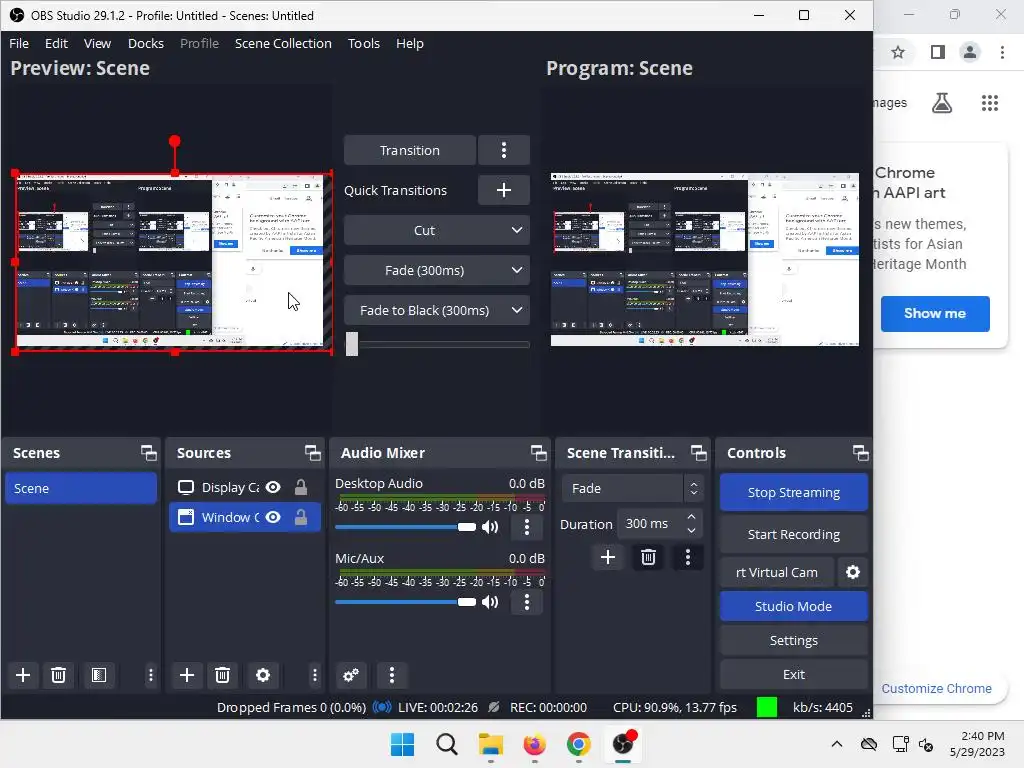Open Sources panel three-dot menu
The image size is (1024, 768).
(315, 675)
